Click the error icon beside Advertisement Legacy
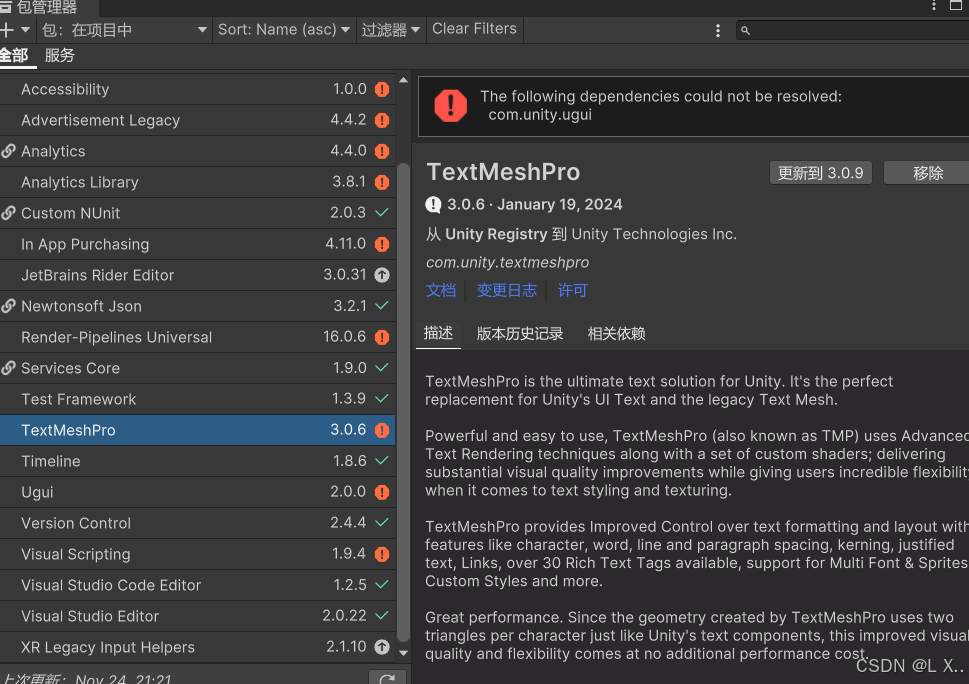The height and width of the screenshot is (684, 969). click(382, 120)
